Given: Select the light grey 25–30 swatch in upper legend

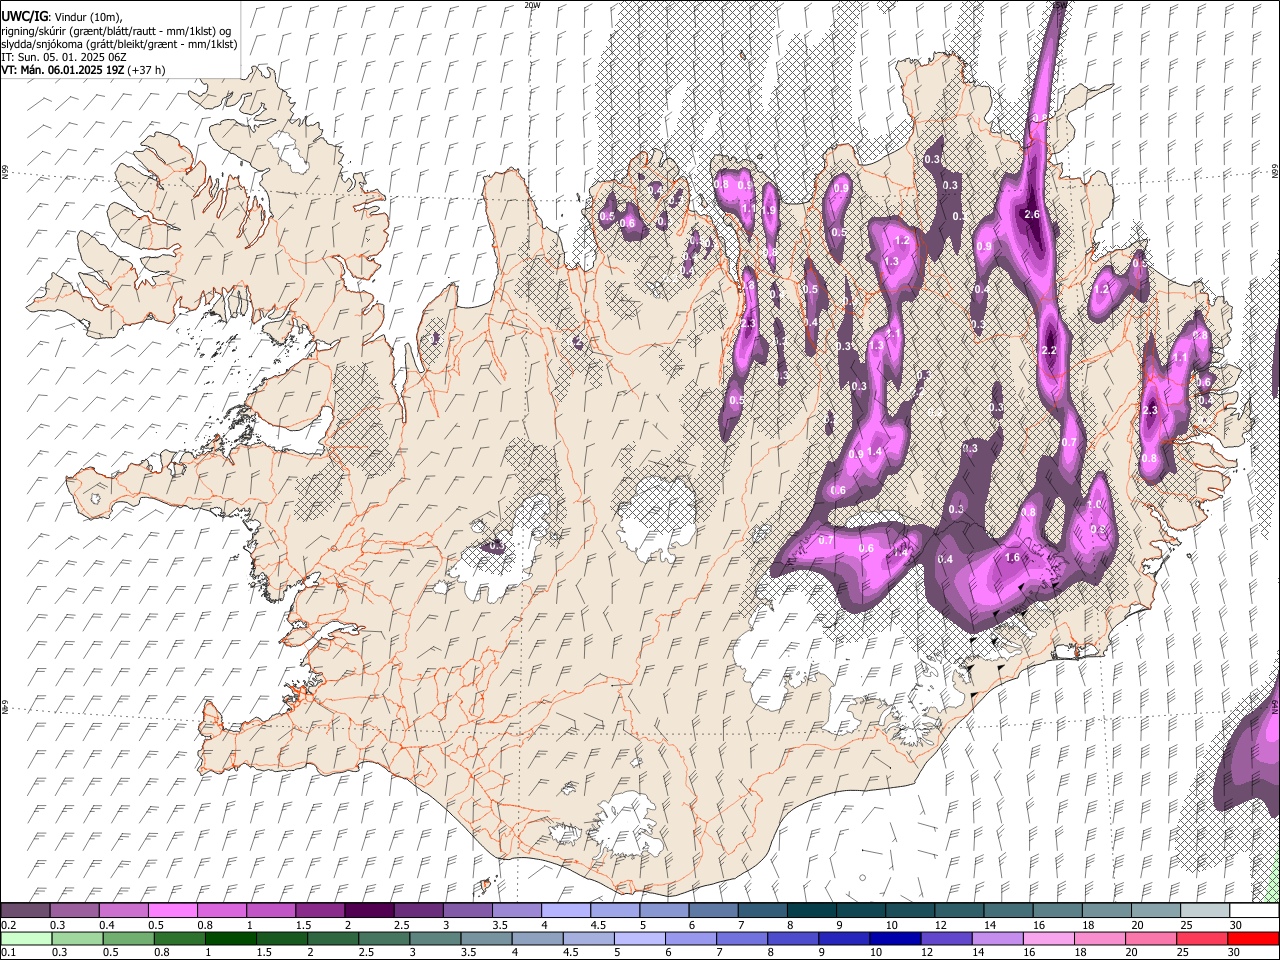Looking at the screenshot, I should pyautogui.click(x=1204, y=911).
